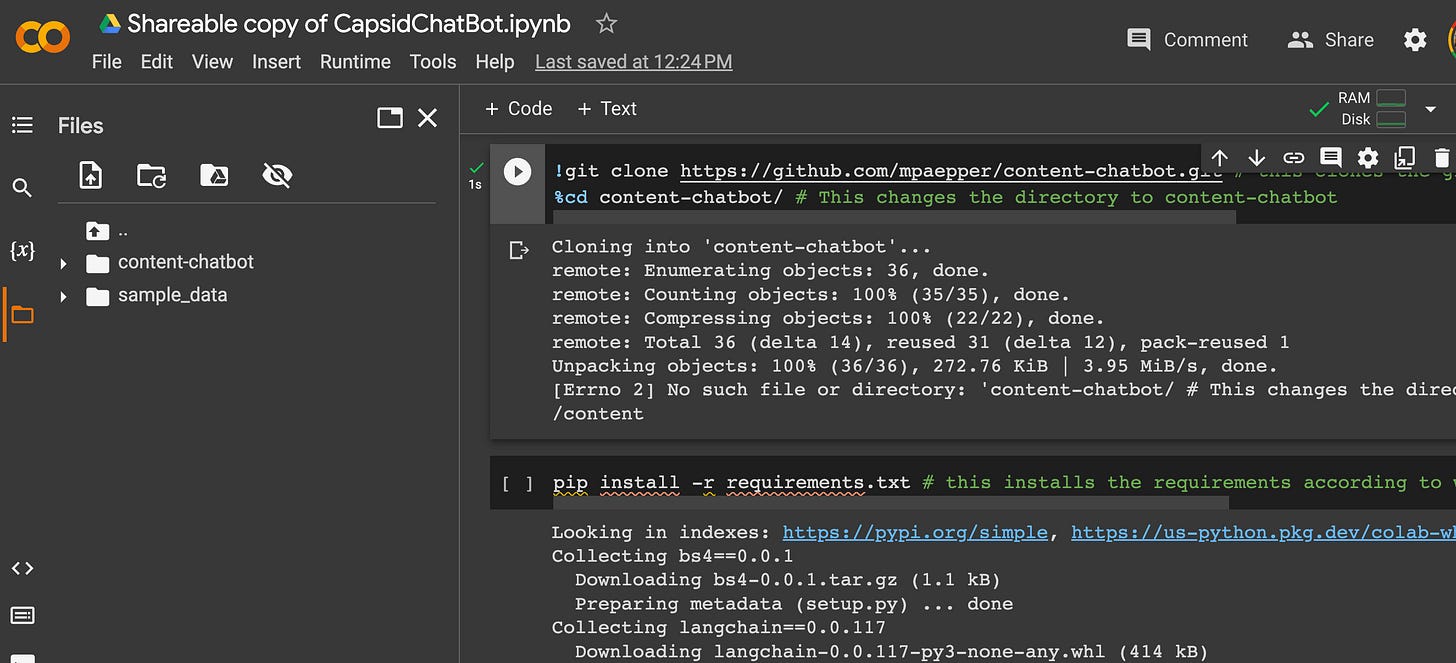Upload a file to session storage
This screenshot has height=663, width=1456.
point(91,176)
